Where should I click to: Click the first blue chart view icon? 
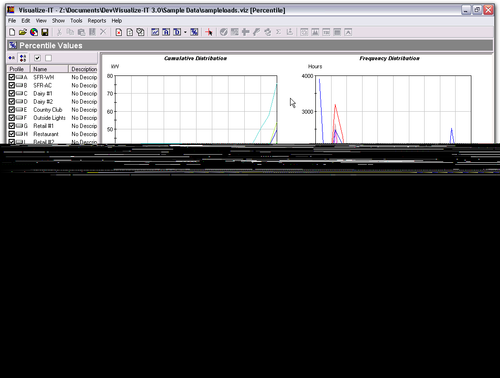point(155,32)
